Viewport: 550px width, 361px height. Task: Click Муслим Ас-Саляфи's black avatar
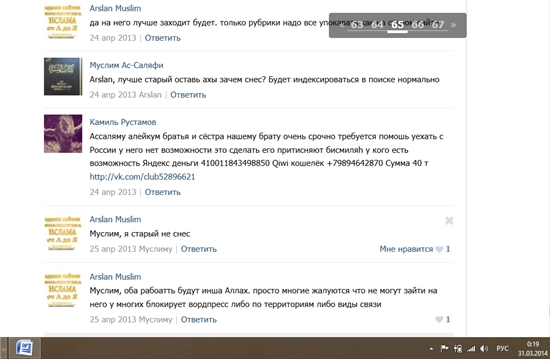click(63, 76)
